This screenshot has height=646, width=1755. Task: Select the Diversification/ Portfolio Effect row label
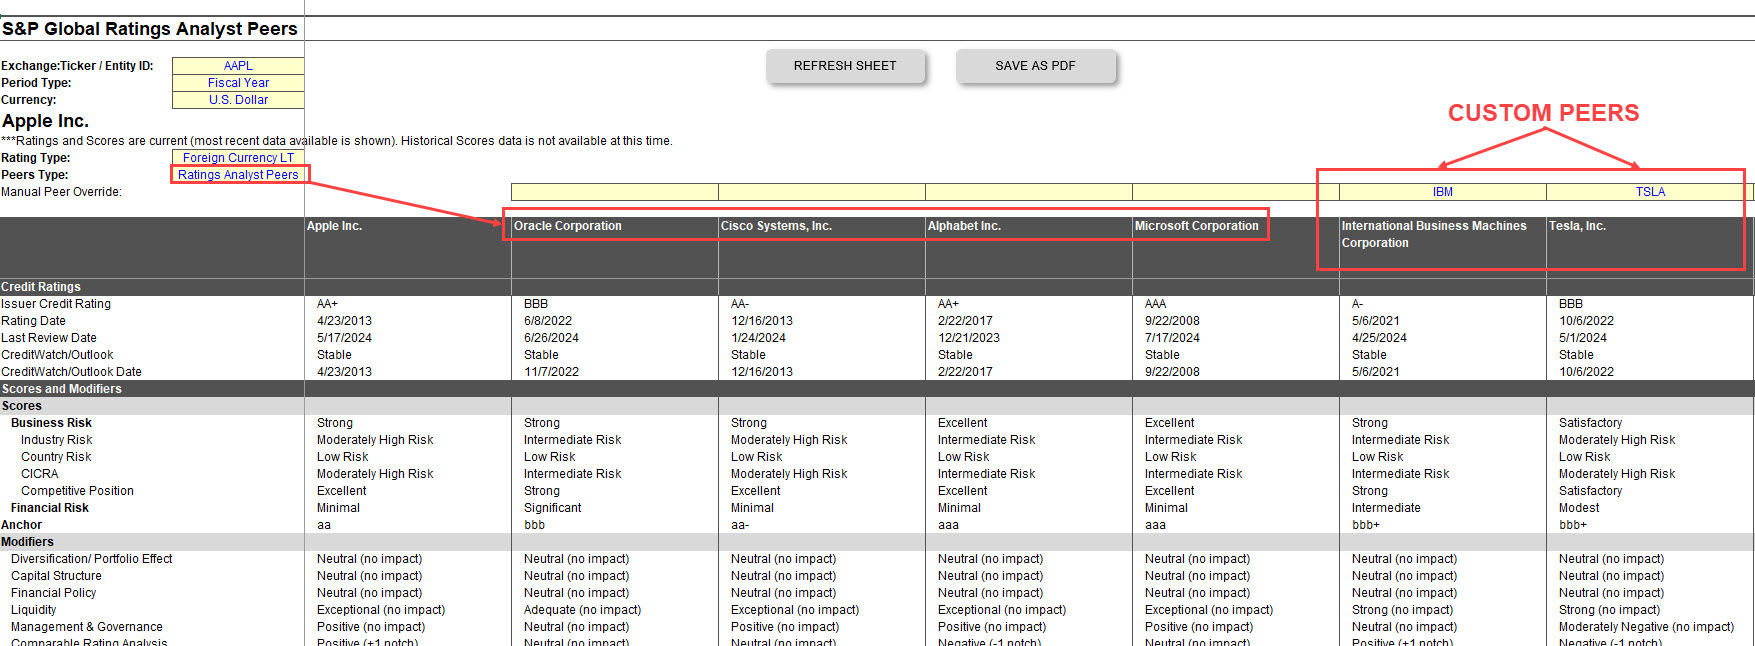(x=92, y=559)
